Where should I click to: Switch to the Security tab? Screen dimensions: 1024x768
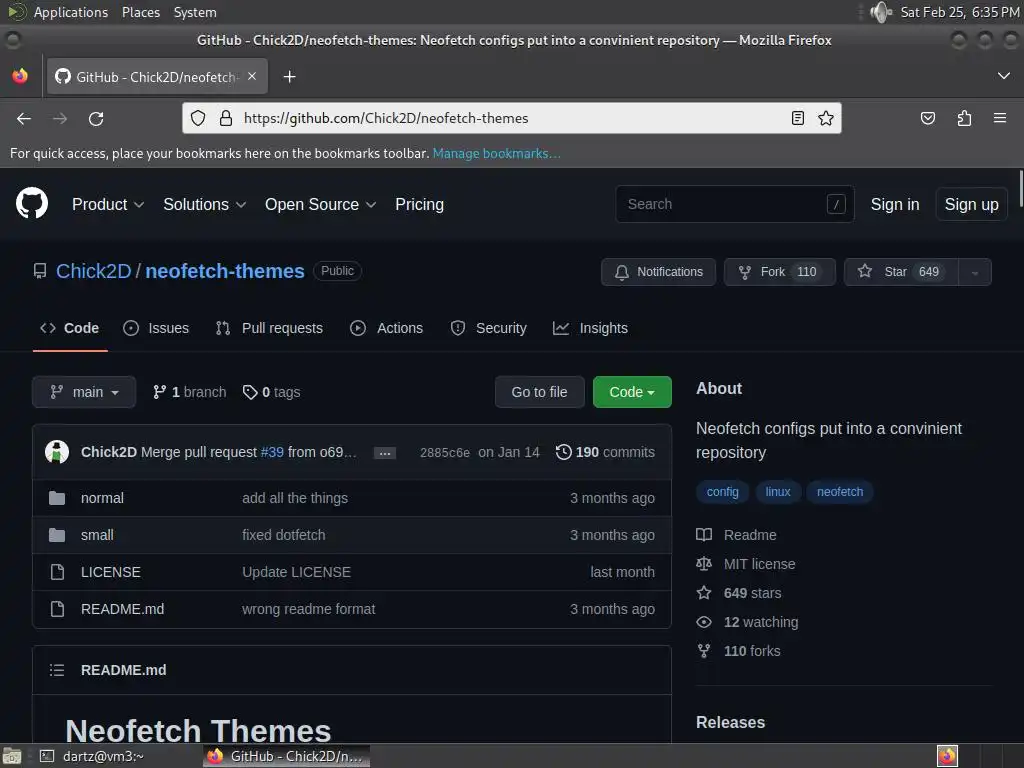488,328
